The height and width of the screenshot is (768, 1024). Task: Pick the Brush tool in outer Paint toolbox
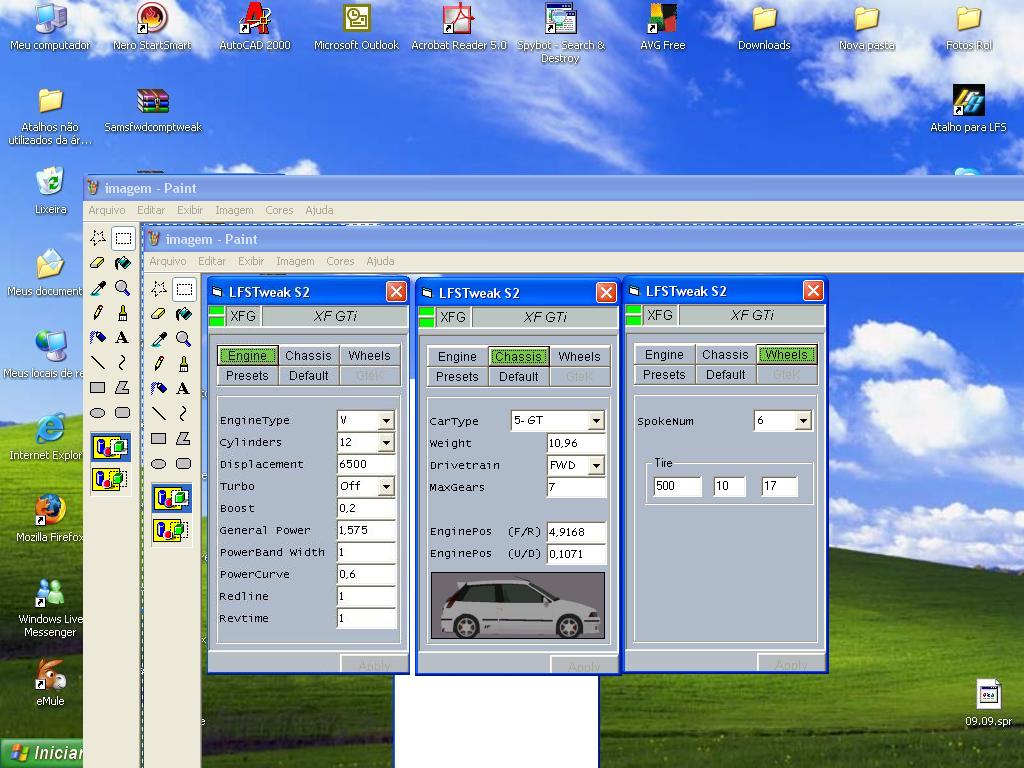pos(123,312)
